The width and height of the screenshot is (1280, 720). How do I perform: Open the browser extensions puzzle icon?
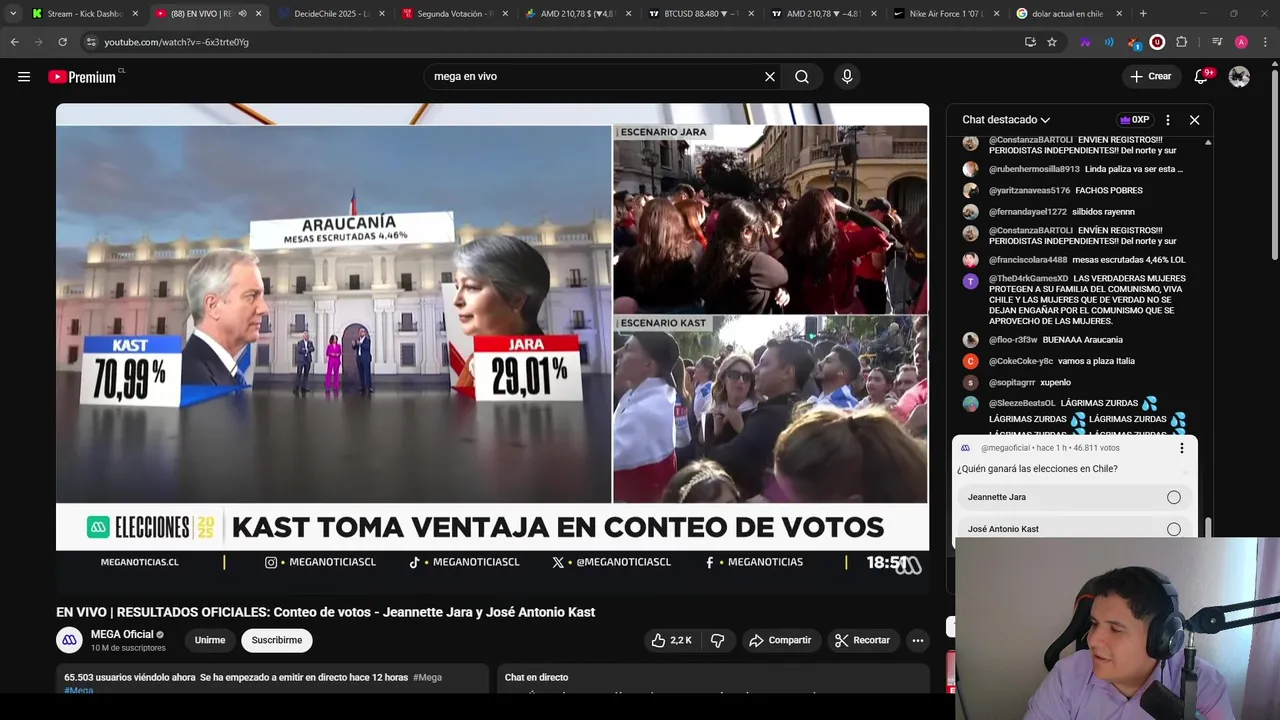click(x=1181, y=42)
